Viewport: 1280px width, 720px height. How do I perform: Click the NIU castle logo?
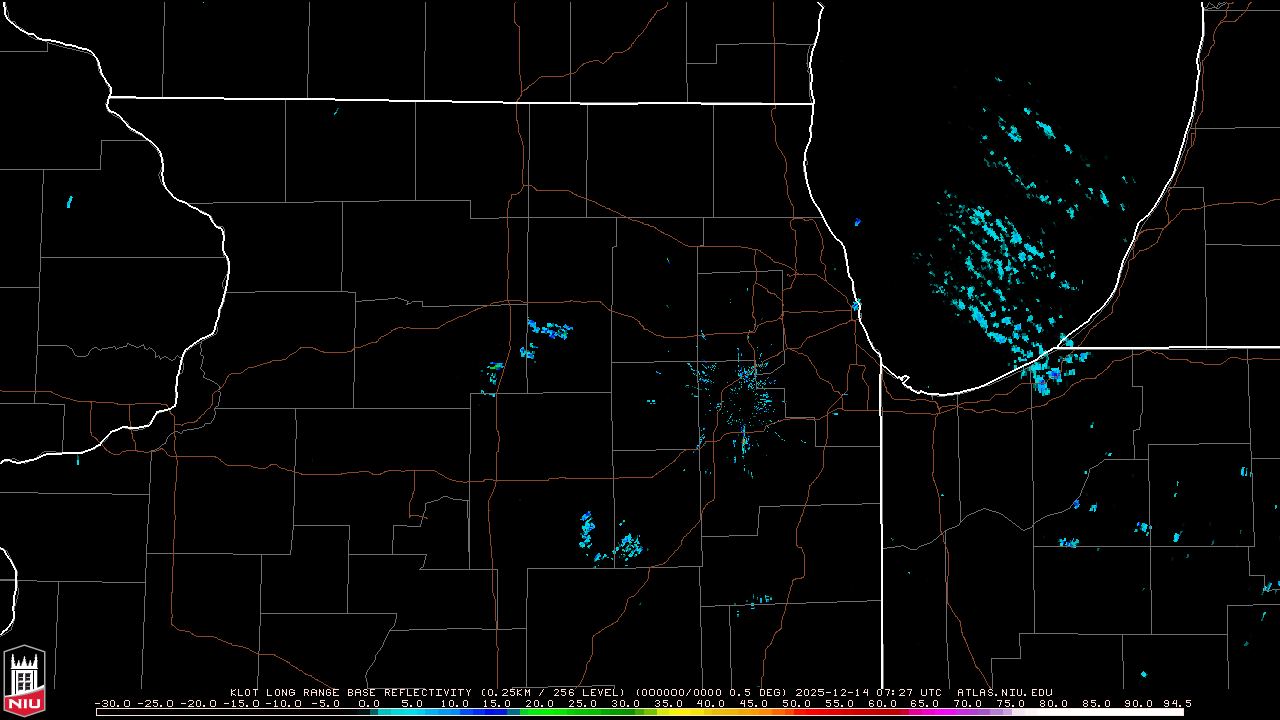[25, 682]
